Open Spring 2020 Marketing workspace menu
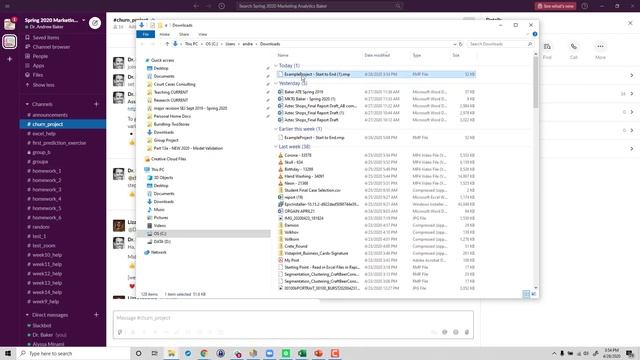 tap(55, 20)
